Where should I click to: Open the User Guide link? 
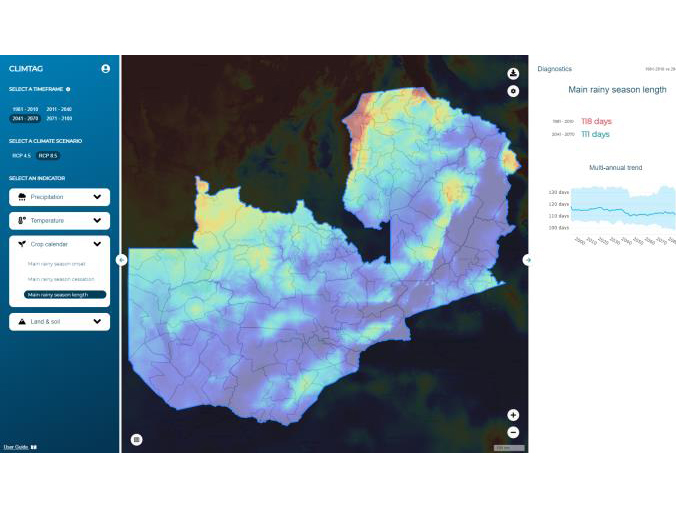click(20, 447)
